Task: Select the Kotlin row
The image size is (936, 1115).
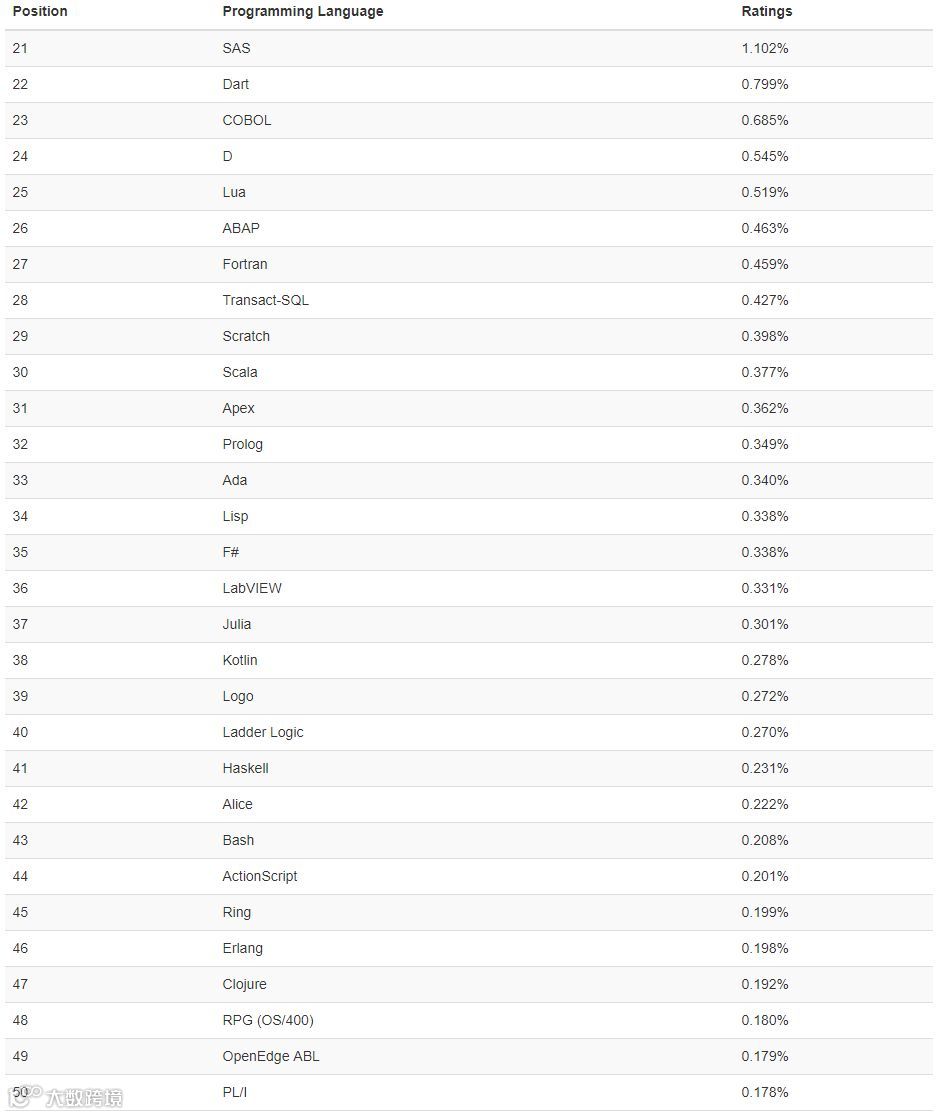Action: pos(468,660)
